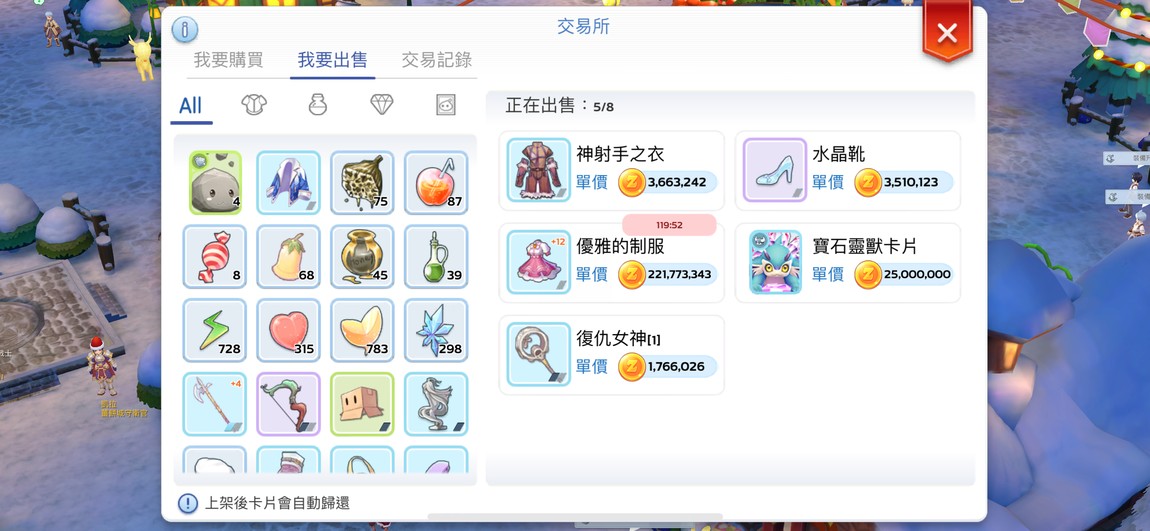Open the 寶石靈獸卡片 listing

click(848, 263)
